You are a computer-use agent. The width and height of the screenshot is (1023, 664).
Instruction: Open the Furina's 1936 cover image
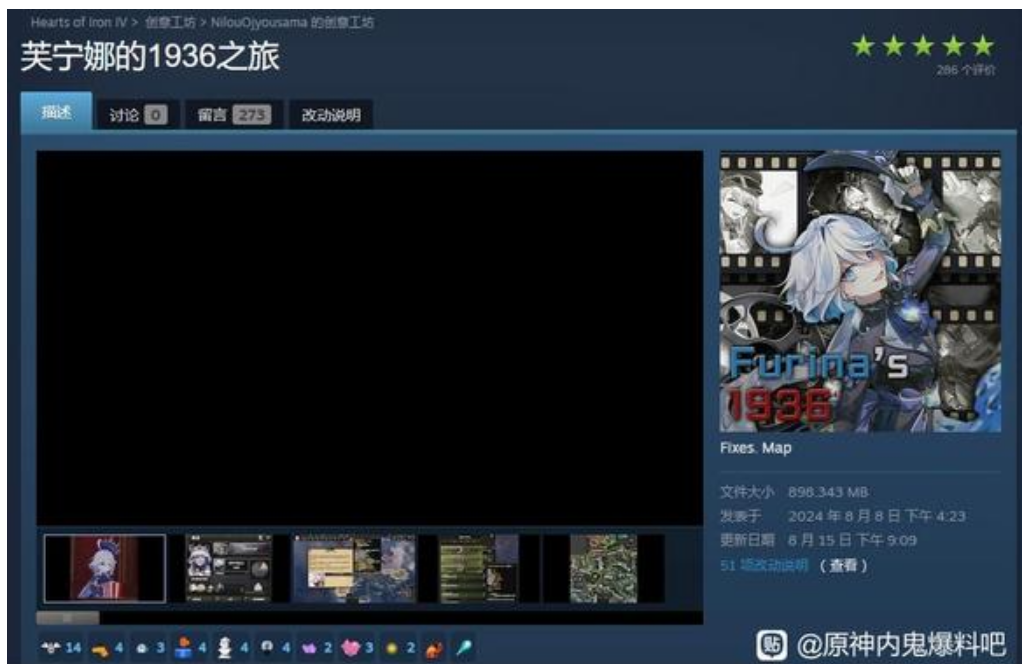tap(860, 292)
